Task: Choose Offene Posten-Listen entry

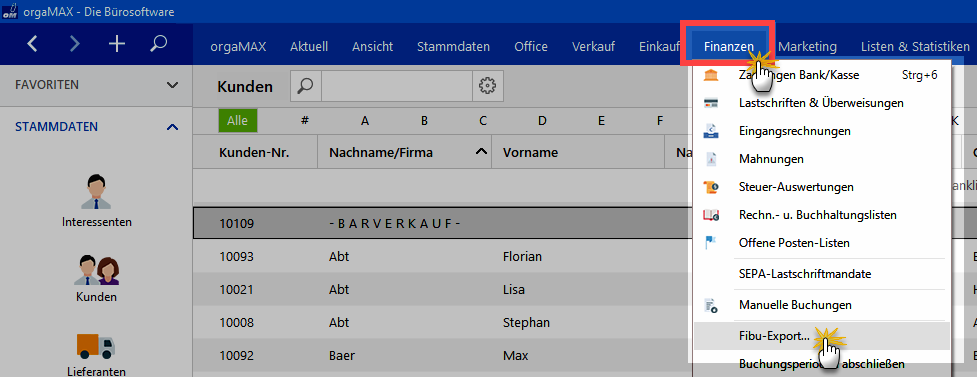Action: (821, 242)
